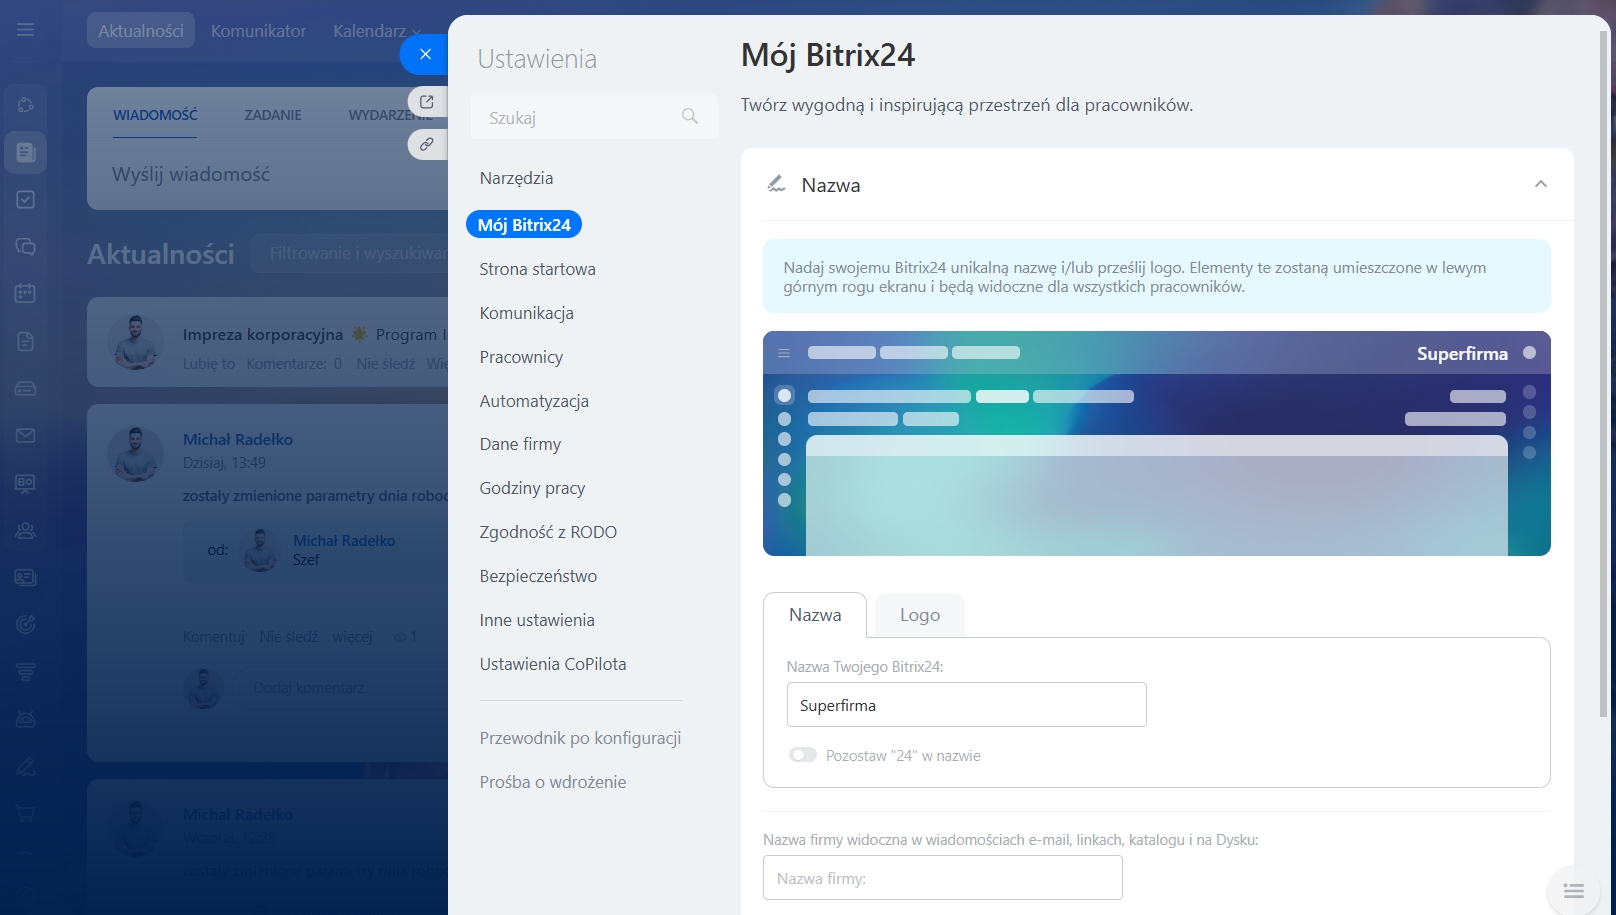Image resolution: width=1616 pixels, height=915 pixels.
Task: Switch to the Nazwa tab
Action: pyautogui.click(x=815, y=615)
